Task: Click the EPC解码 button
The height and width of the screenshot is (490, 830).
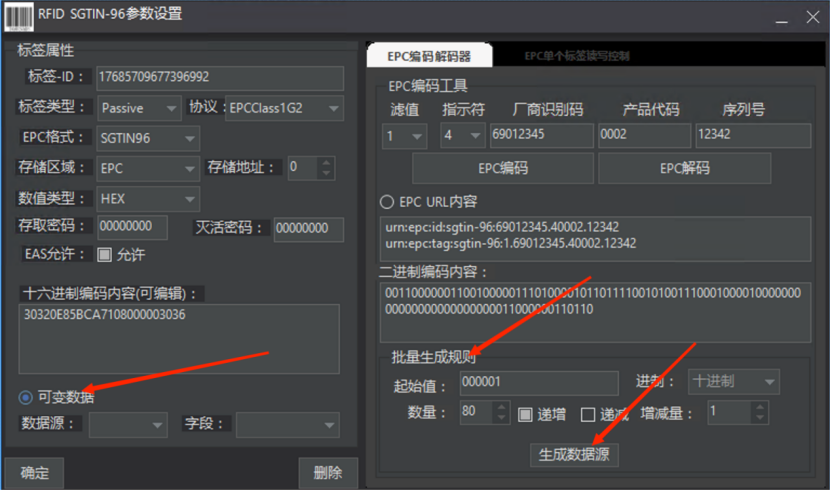Action: point(684,168)
